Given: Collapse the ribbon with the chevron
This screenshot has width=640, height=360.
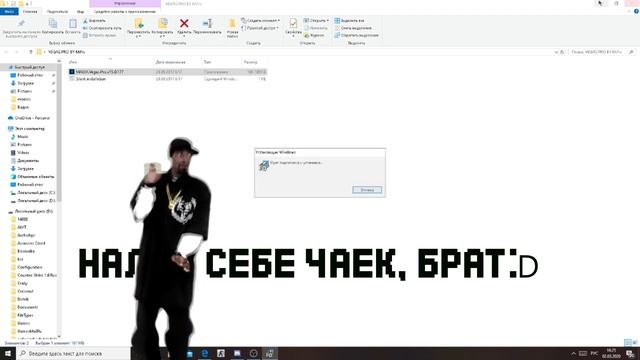Looking at the screenshot, I should click(x=629, y=11).
